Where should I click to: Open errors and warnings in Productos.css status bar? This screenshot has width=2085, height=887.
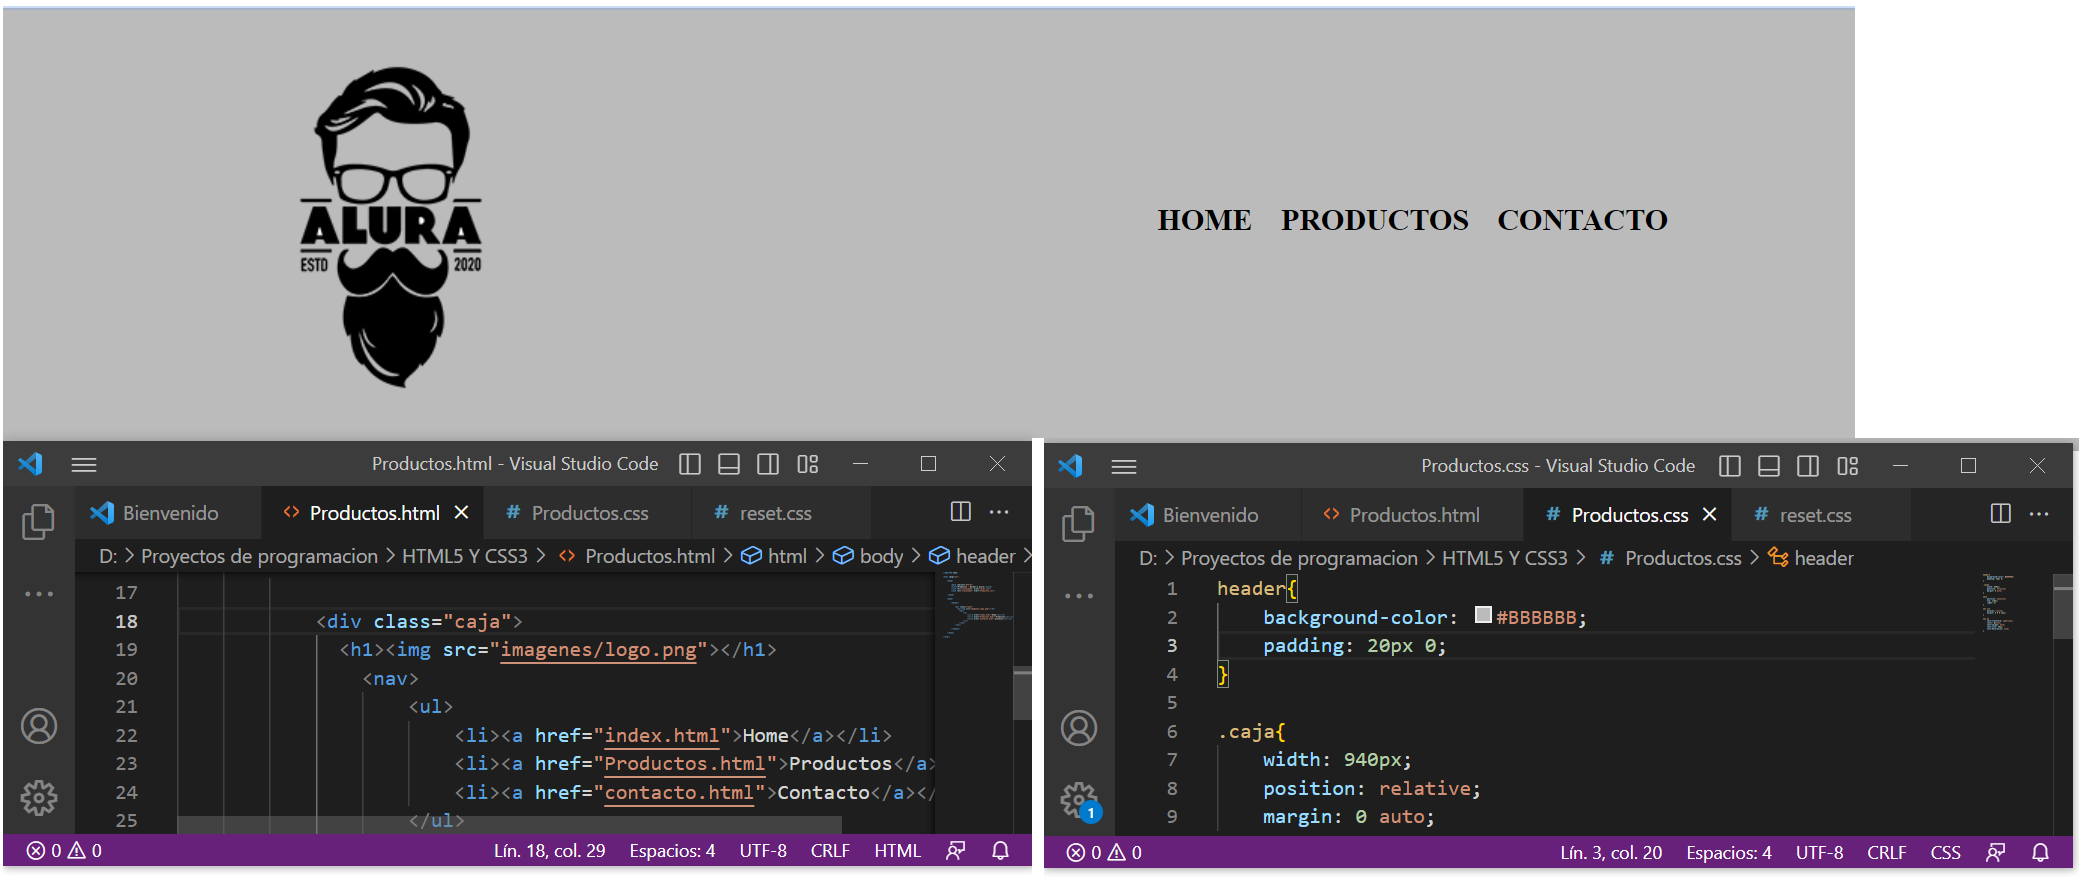click(x=1104, y=853)
